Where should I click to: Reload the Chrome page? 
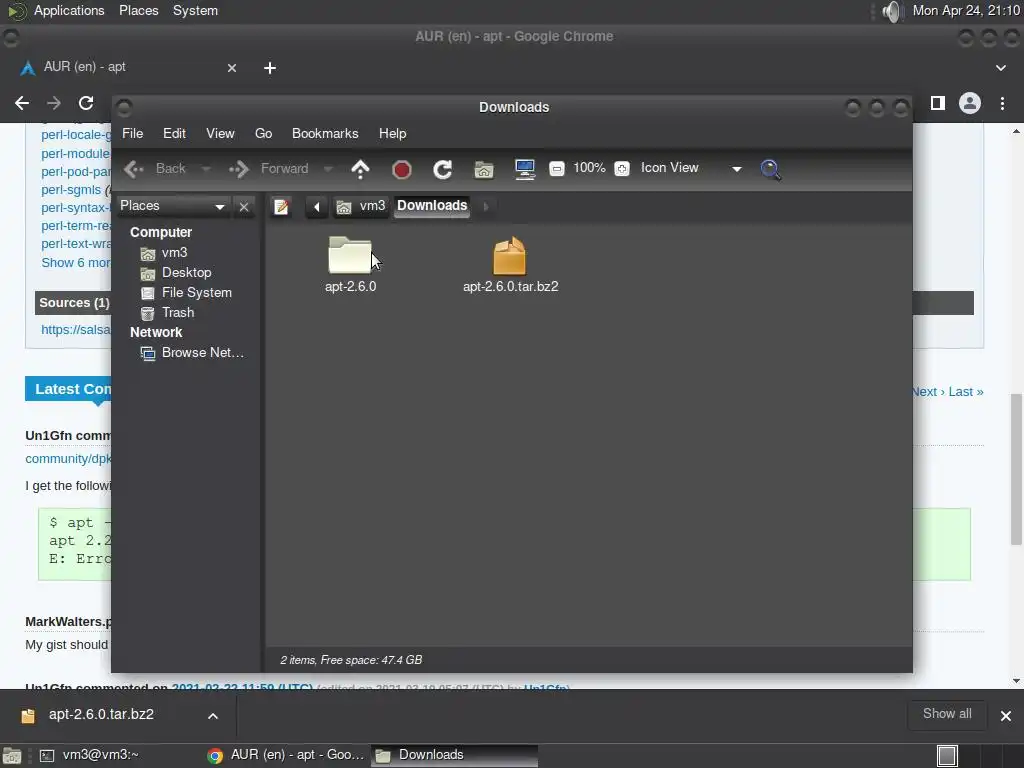pos(86,103)
